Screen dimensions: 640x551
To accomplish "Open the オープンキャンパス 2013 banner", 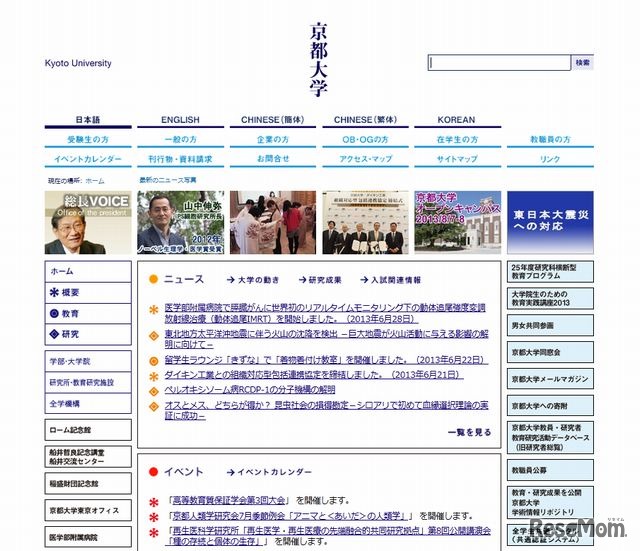I will [x=458, y=222].
